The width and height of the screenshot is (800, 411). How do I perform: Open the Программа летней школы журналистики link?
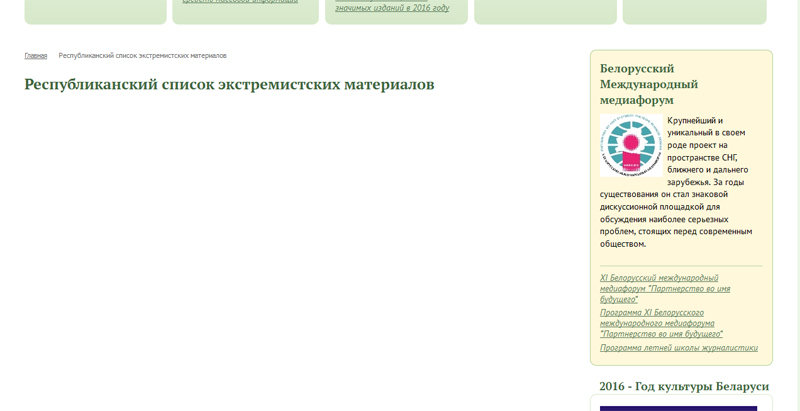pyautogui.click(x=678, y=348)
